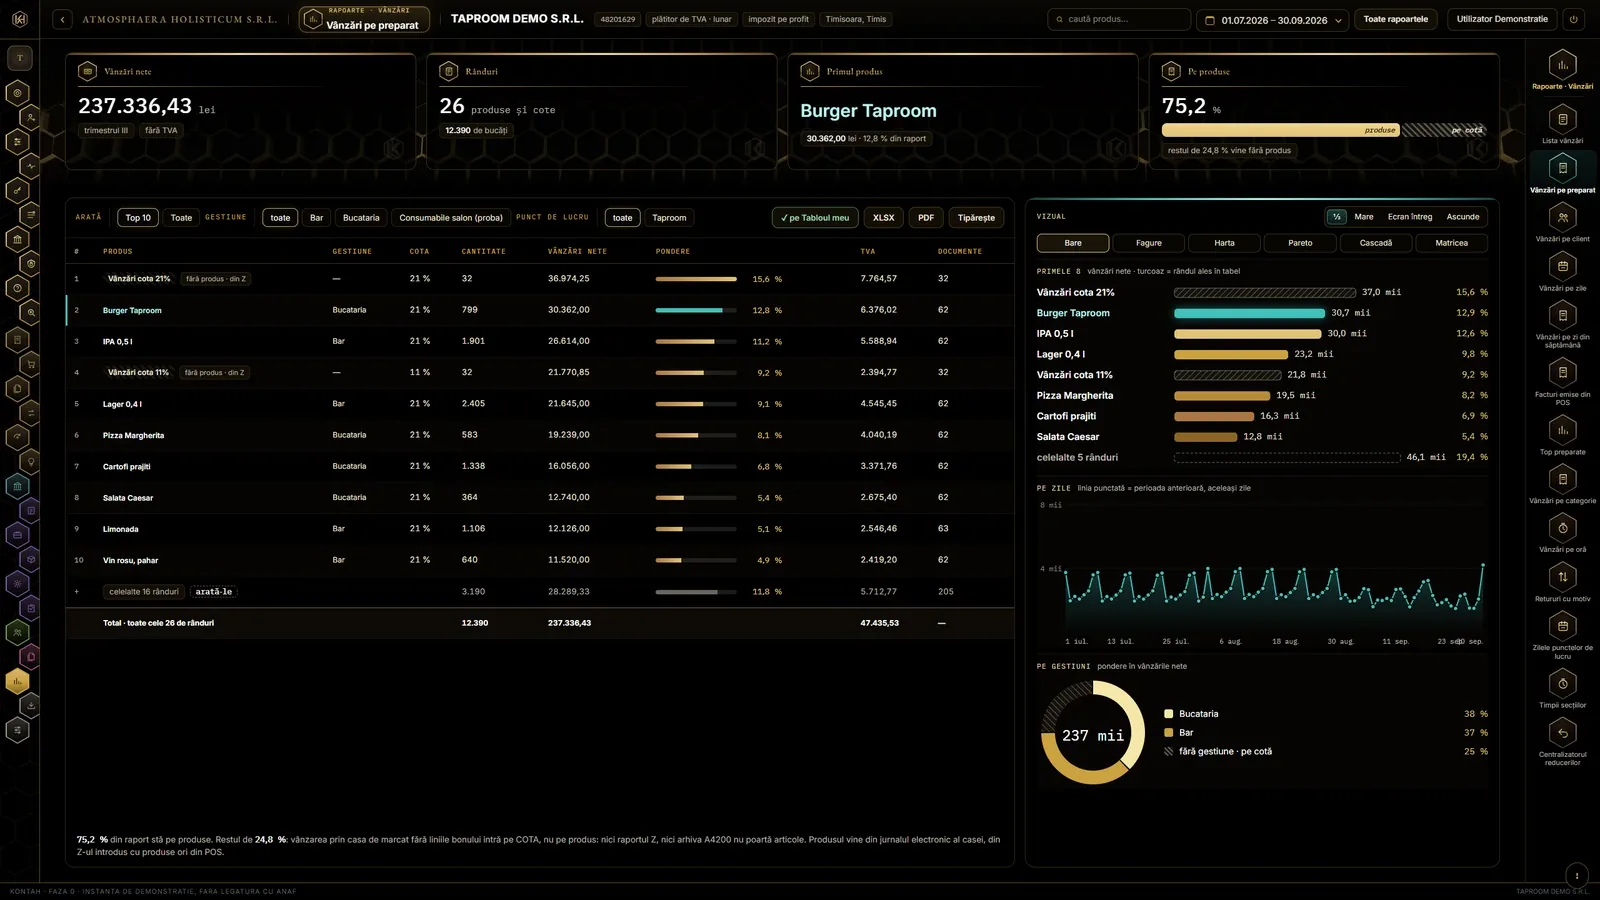Open Lista vânzări report icon
This screenshot has width=1600, height=900.
click(x=1562, y=119)
